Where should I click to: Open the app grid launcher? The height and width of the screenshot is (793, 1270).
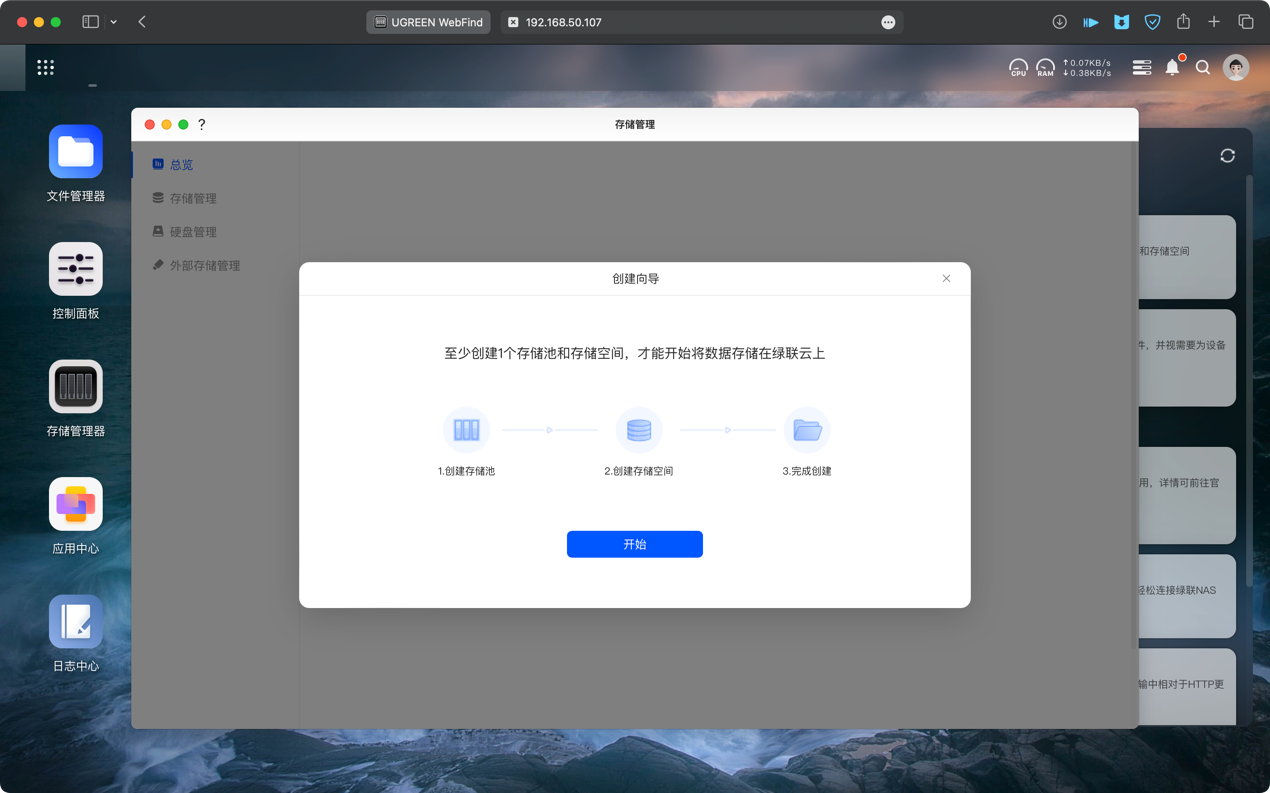(46, 67)
